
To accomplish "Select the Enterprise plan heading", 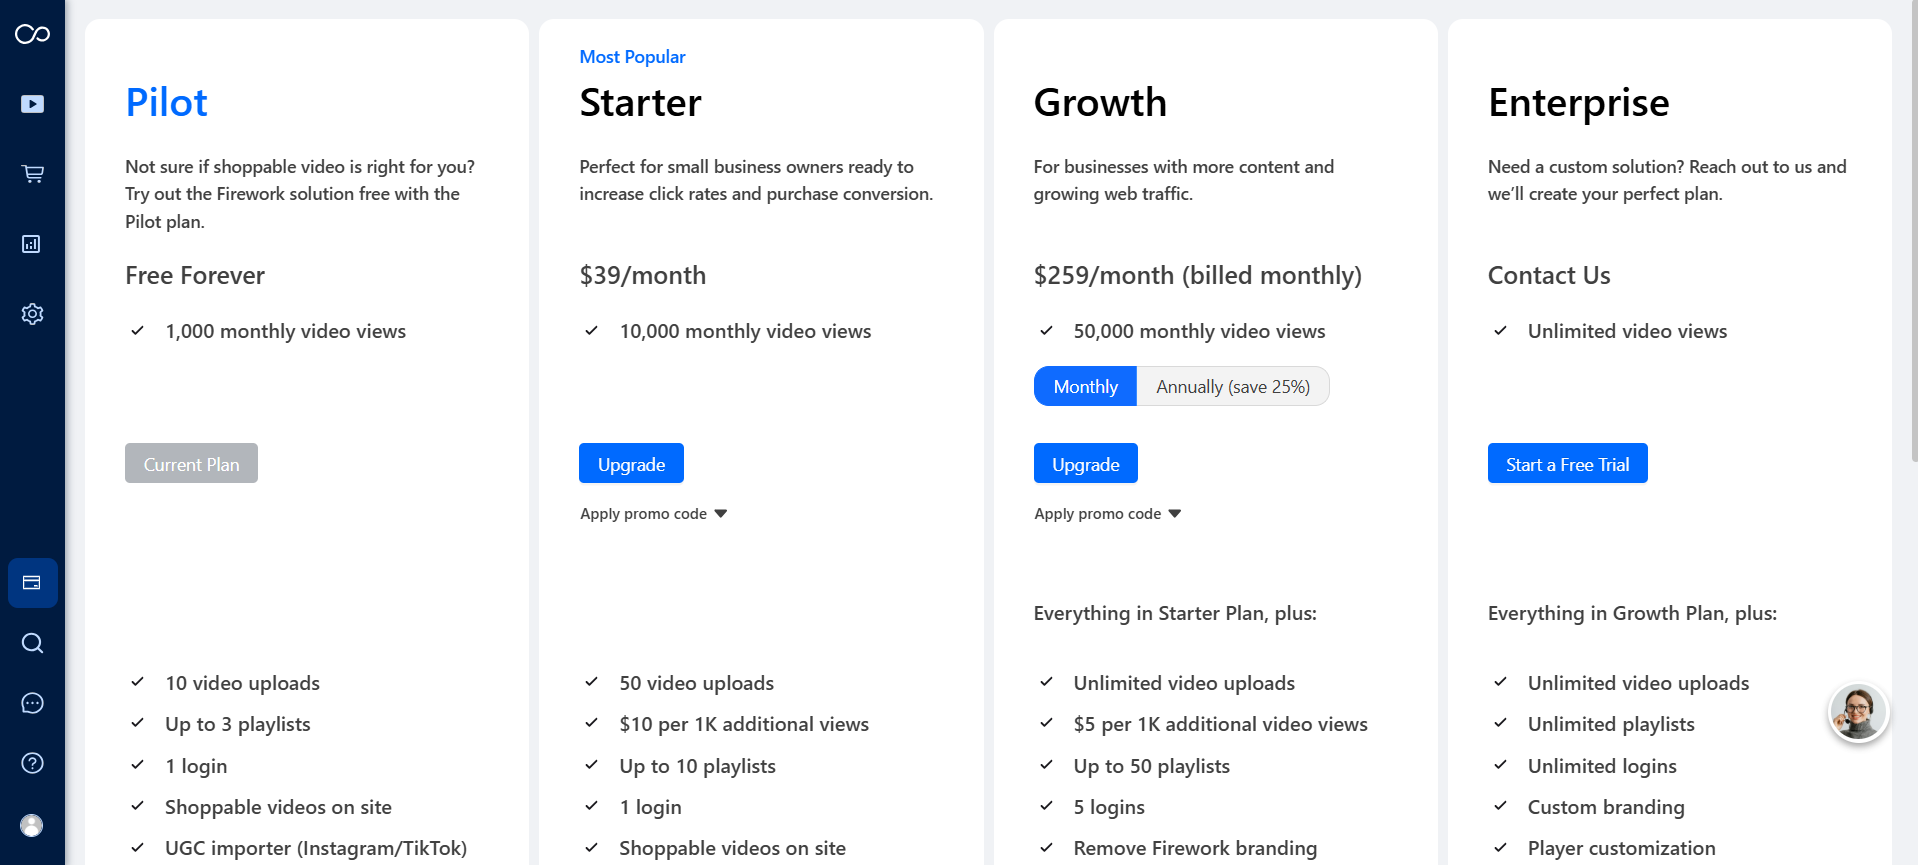I will point(1578,101).
